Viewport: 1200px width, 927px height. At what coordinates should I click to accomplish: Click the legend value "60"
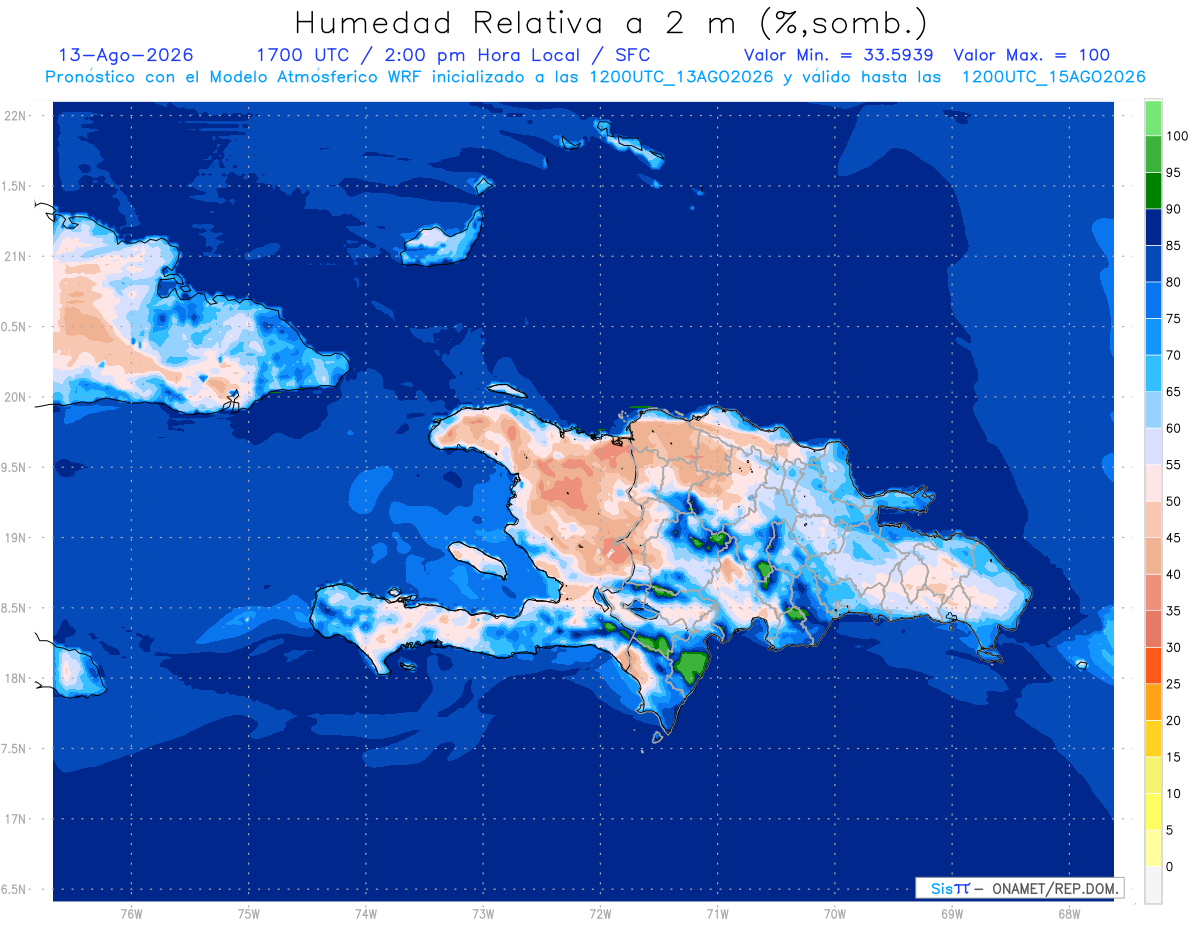click(1173, 428)
